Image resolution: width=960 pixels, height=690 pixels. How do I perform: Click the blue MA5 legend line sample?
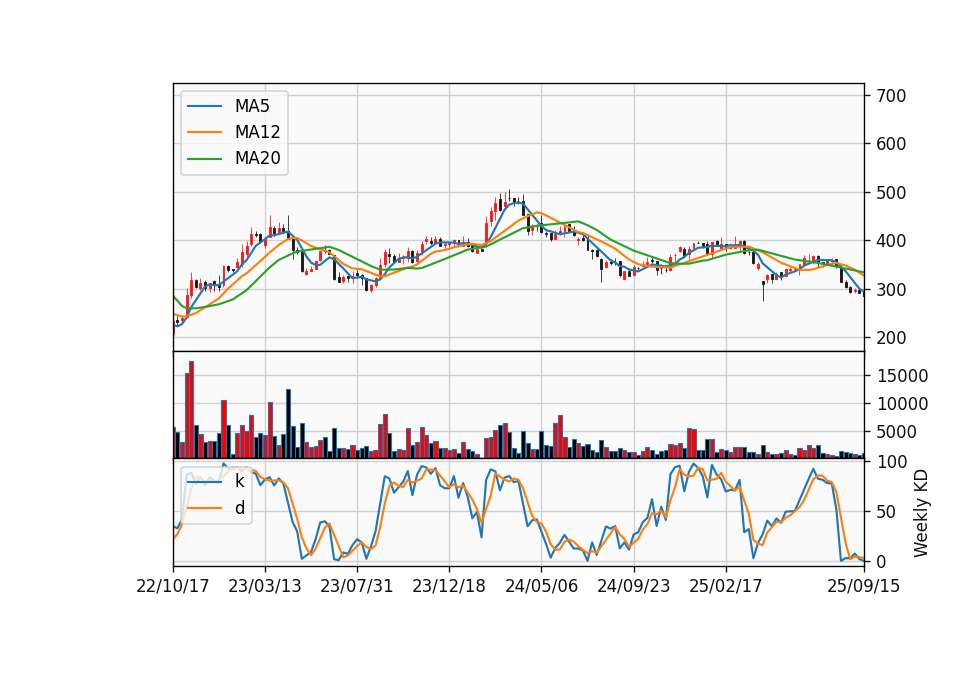(204, 107)
